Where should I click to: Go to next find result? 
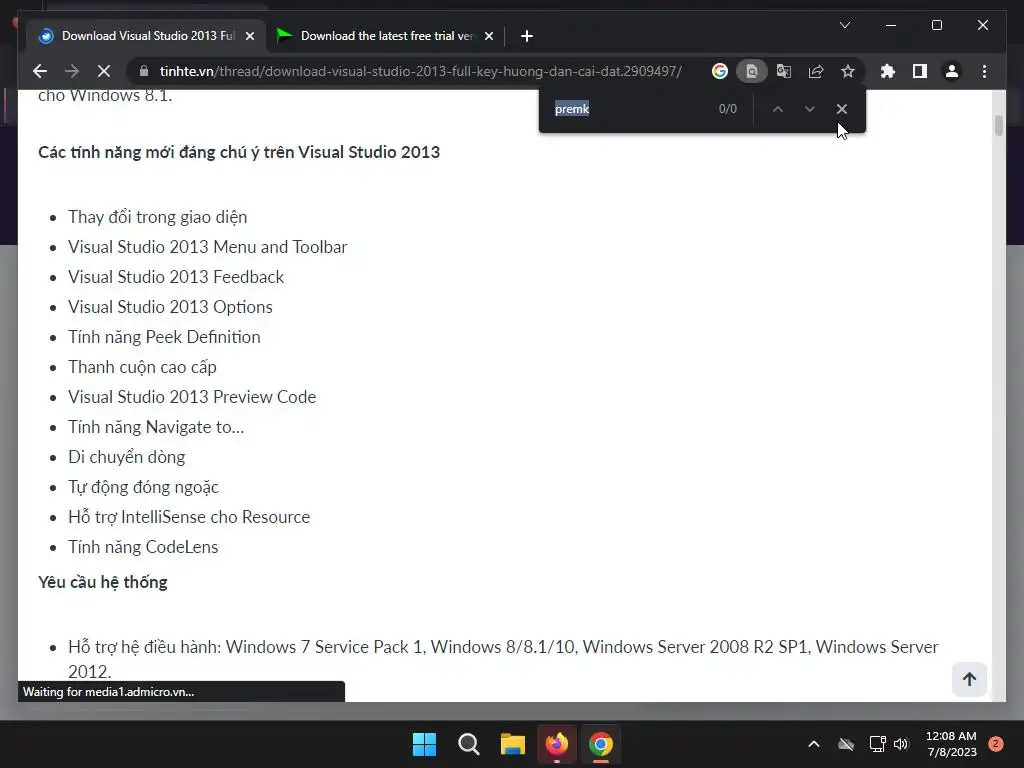[x=810, y=109]
